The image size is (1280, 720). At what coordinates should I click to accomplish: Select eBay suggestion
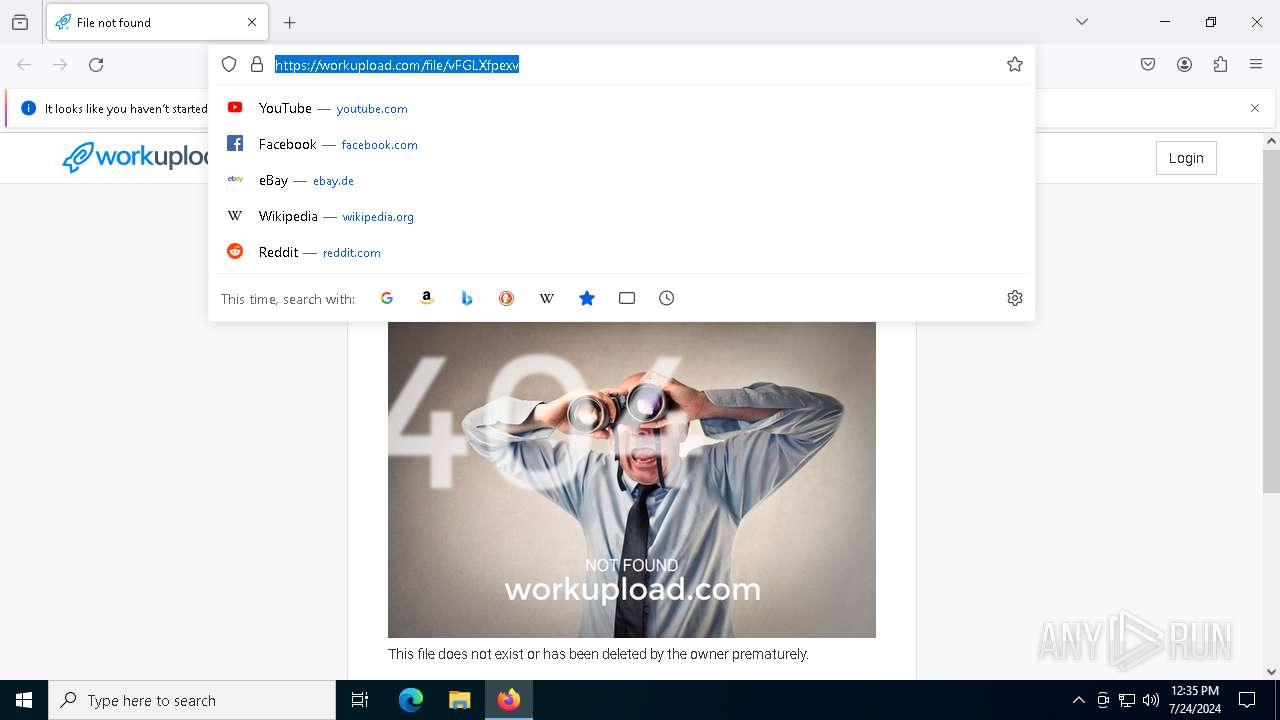coord(621,180)
